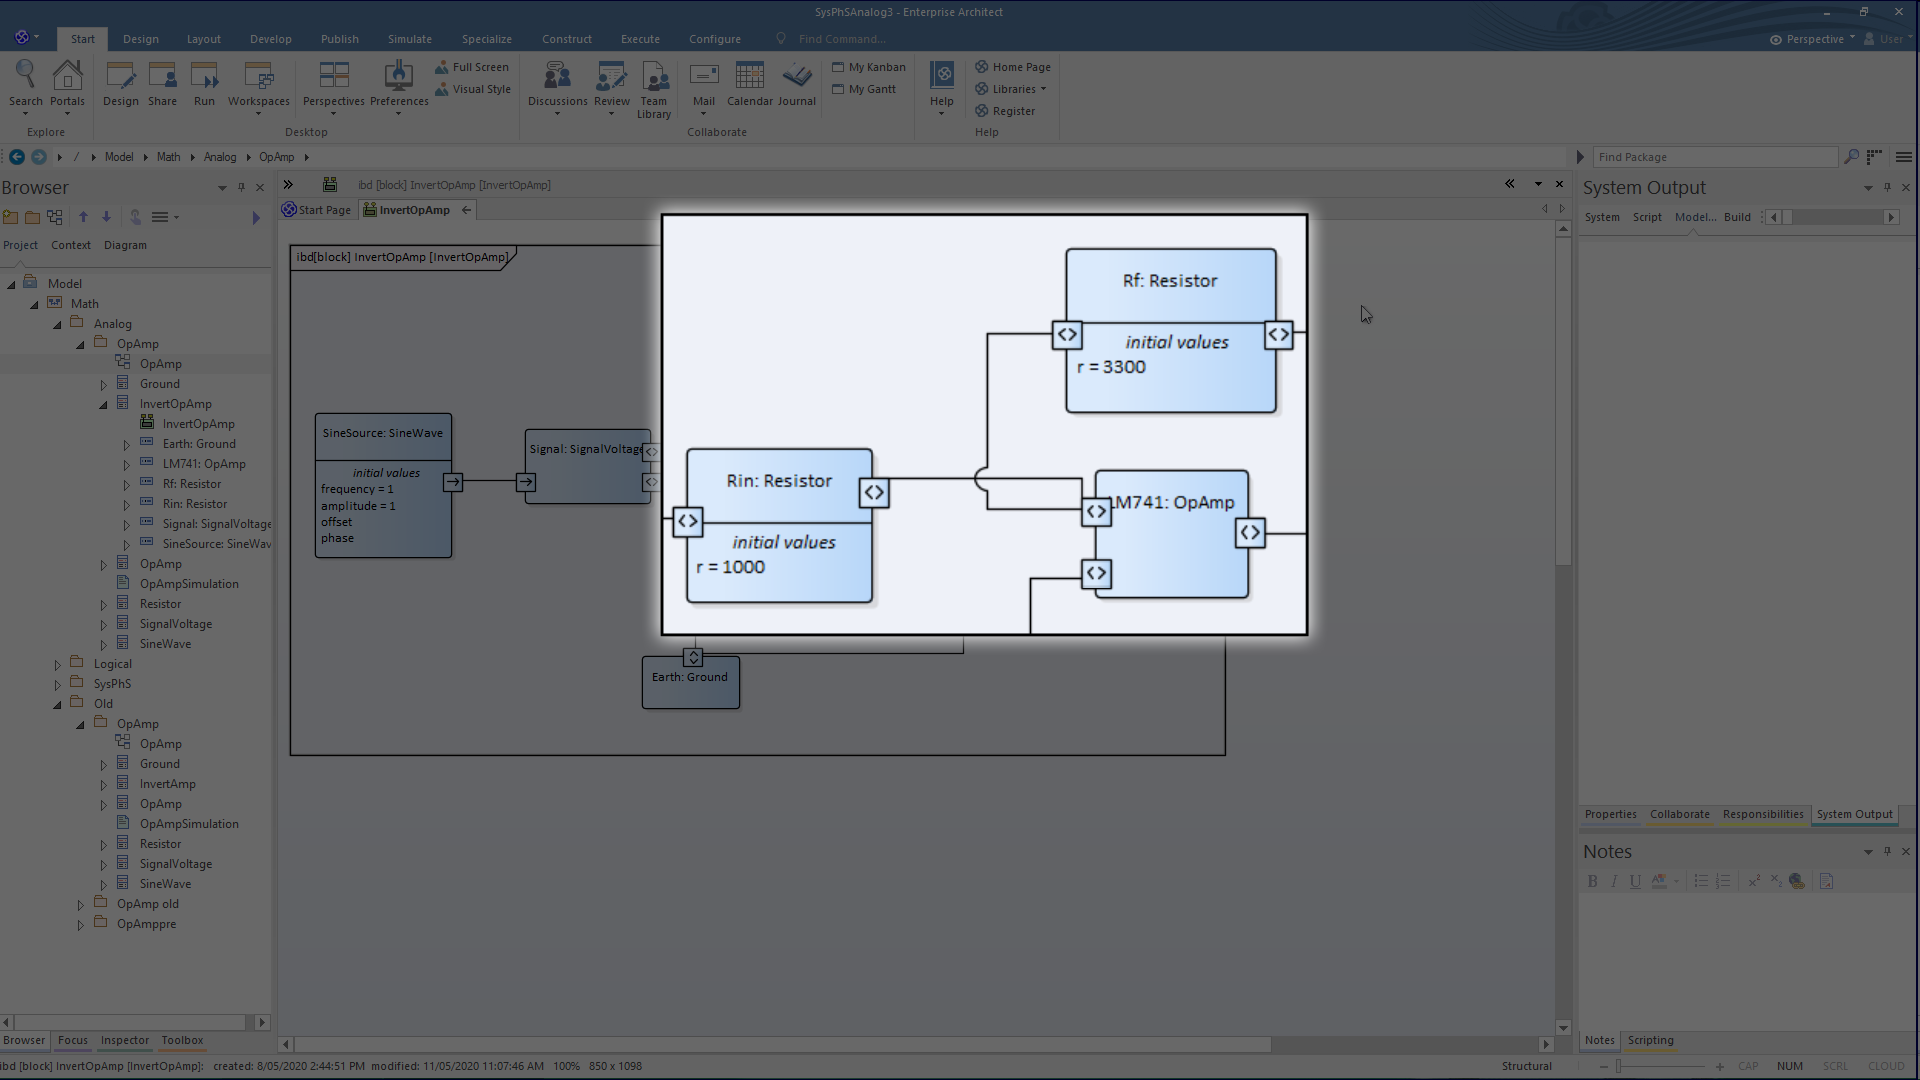Collapse the InvertOpAmp tree node
This screenshot has width=1920, height=1080.
point(103,403)
